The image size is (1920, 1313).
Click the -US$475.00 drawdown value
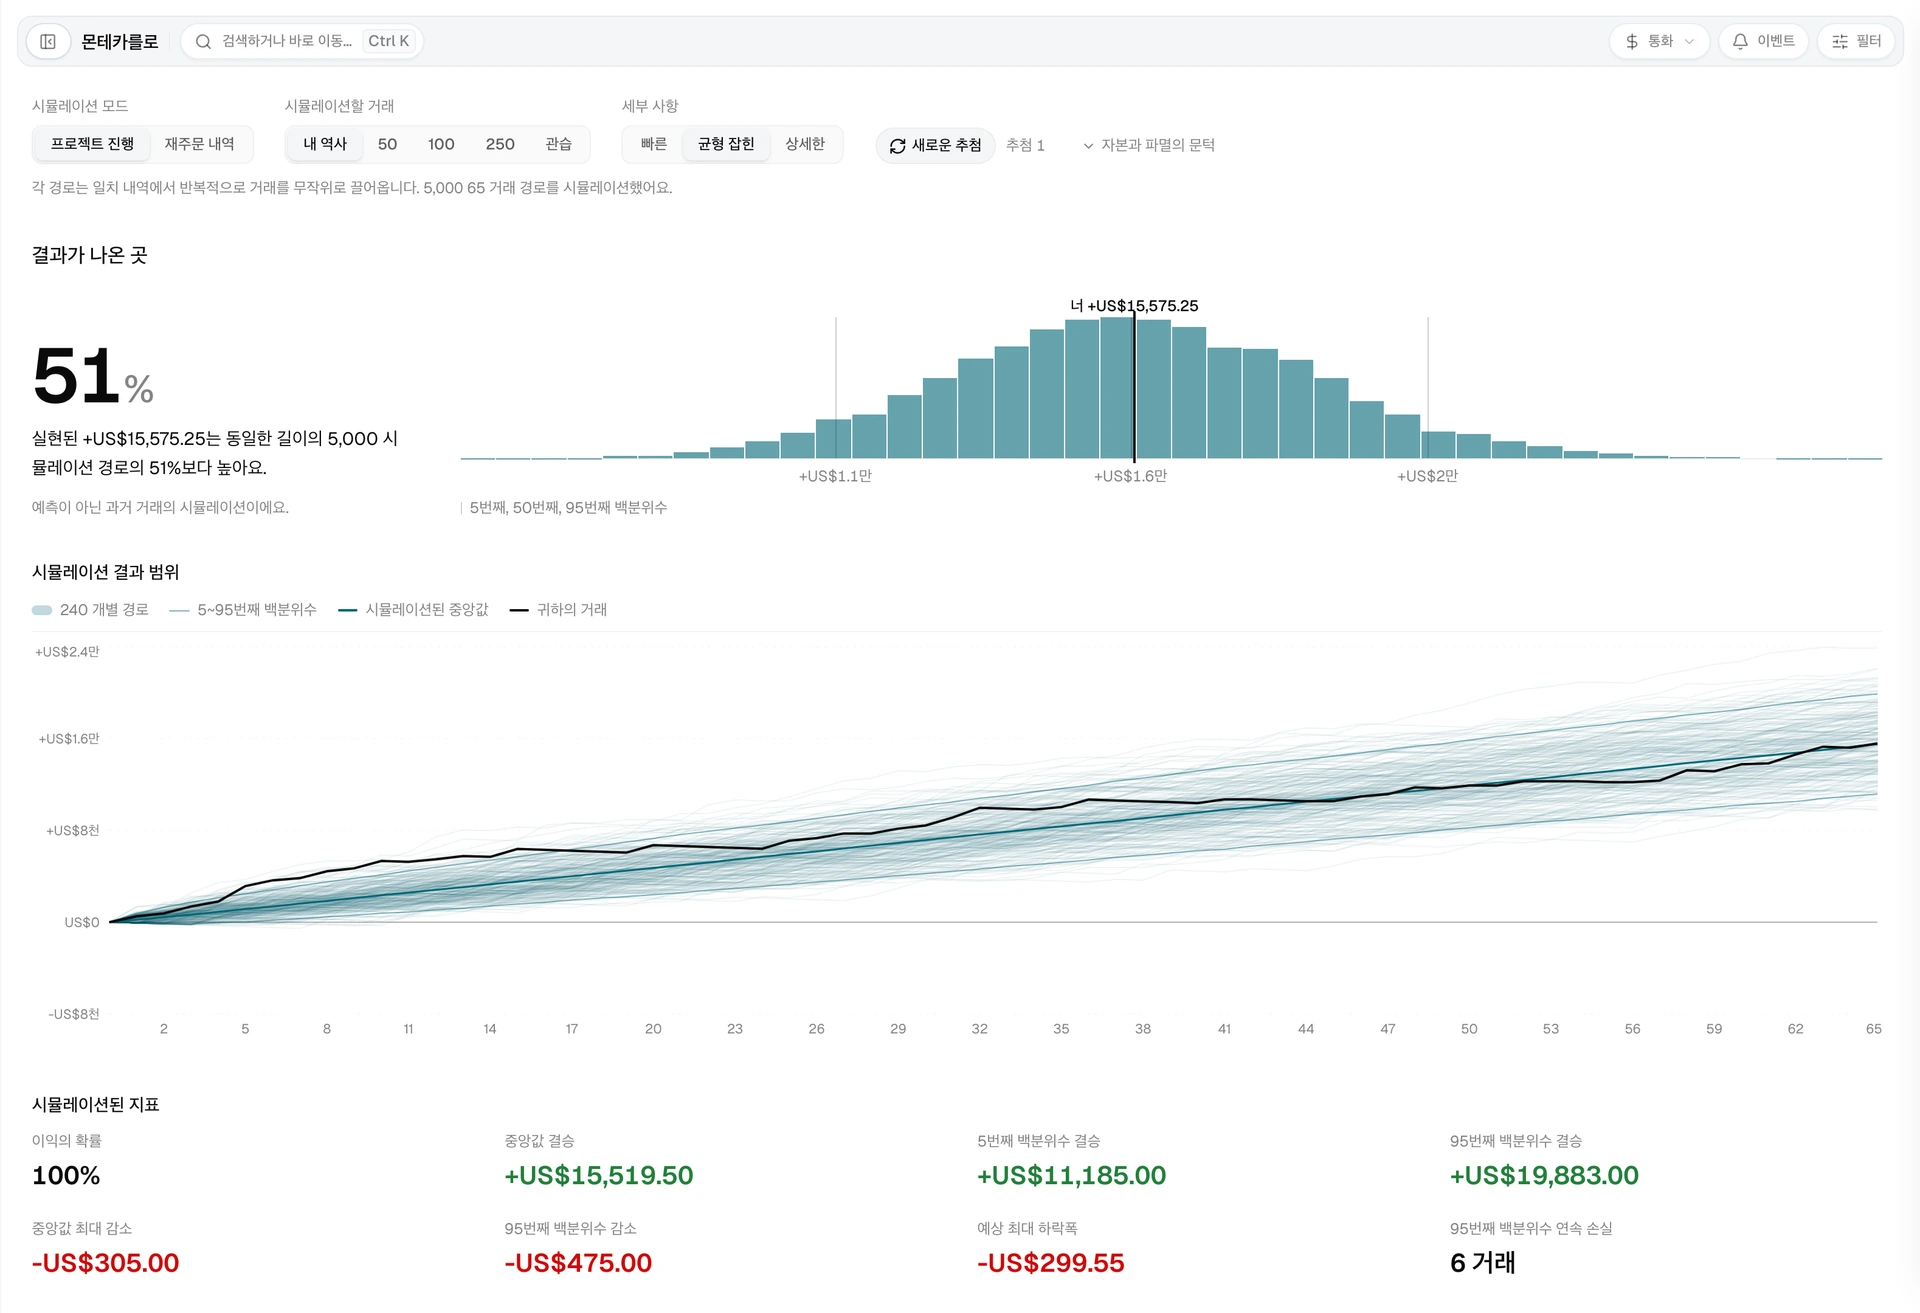[578, 1263]
